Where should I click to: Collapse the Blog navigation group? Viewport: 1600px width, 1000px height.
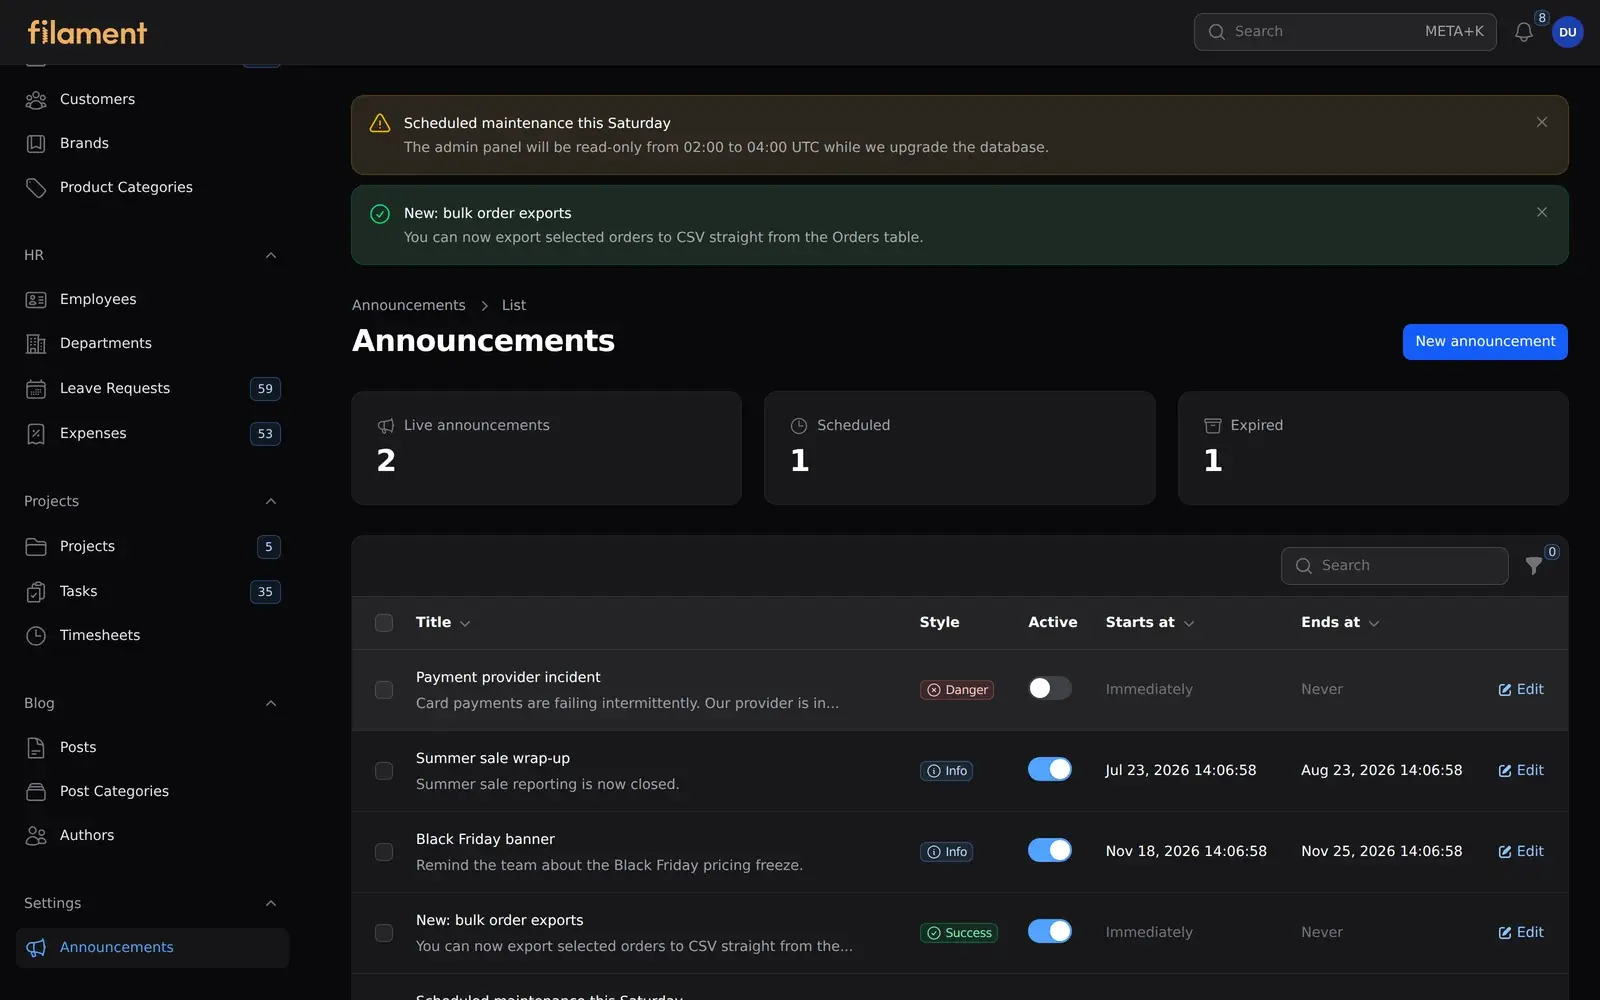[271, 703]
